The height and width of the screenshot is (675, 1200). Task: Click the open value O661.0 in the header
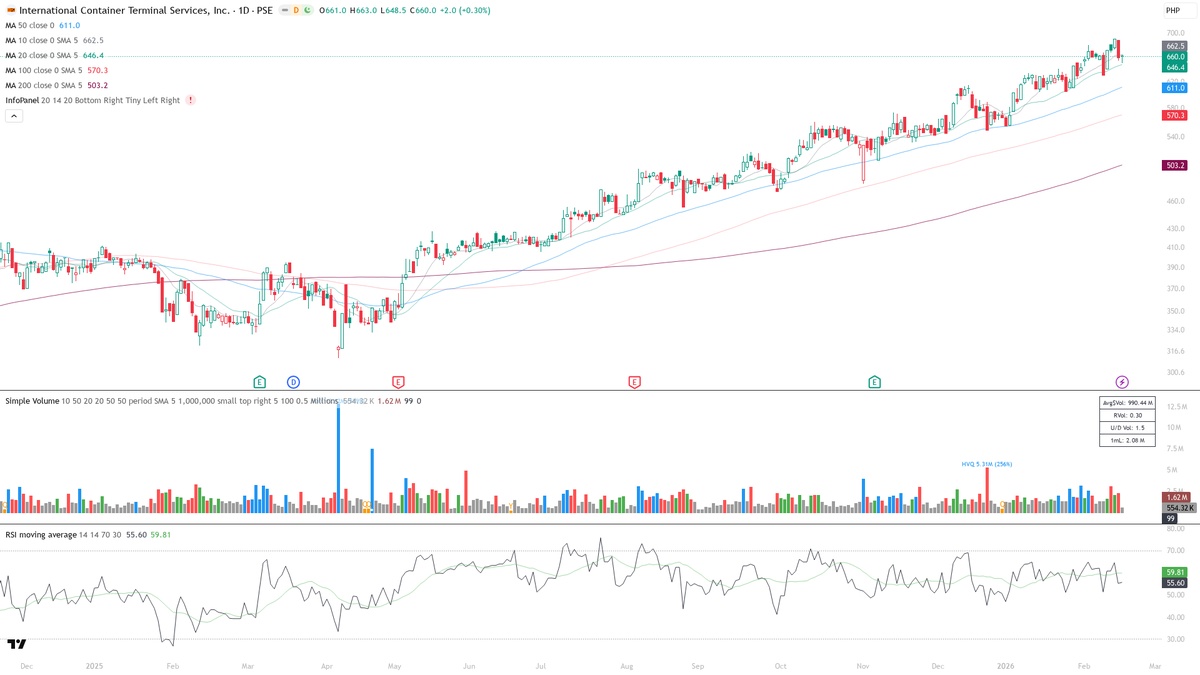[x=332, y=10]
